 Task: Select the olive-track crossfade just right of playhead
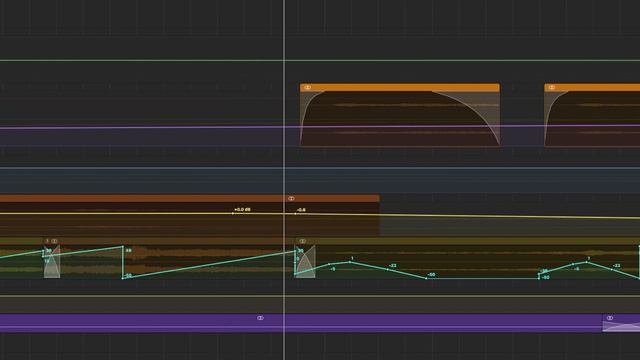pyautogui.click(x=305, y=262)
